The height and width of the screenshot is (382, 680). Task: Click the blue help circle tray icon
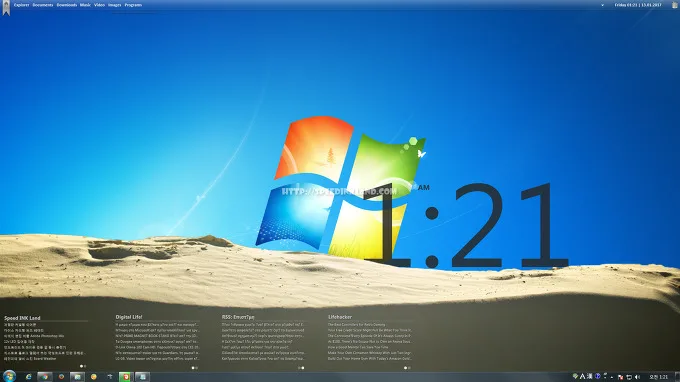[x=598, y=376]
